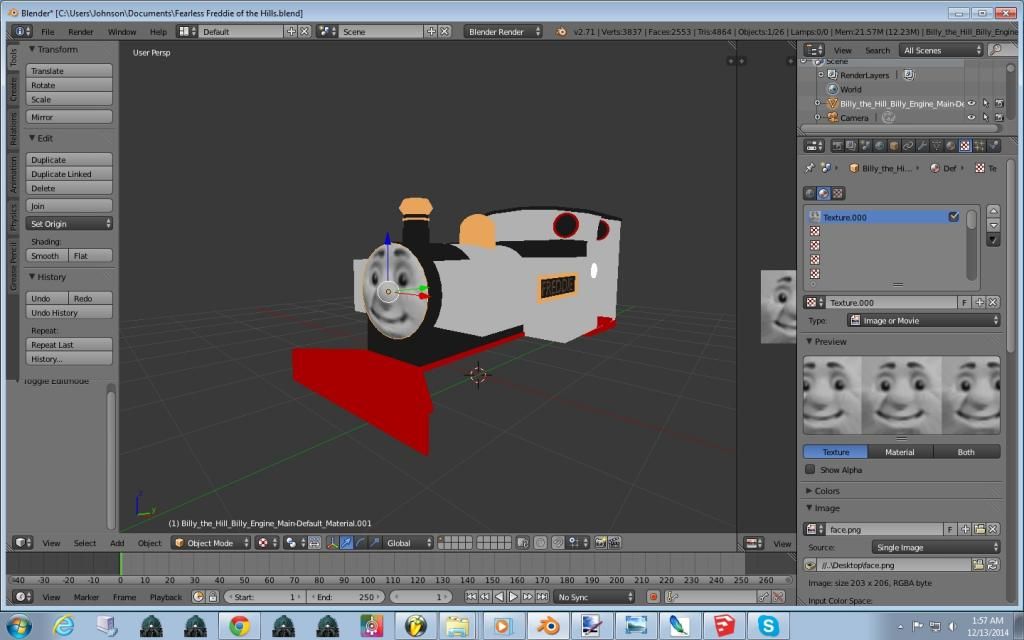This screenshot has height=640, width=1024.
Task: Toggle viewport visibility of Billy_the_Hill object
Action: 971,103
